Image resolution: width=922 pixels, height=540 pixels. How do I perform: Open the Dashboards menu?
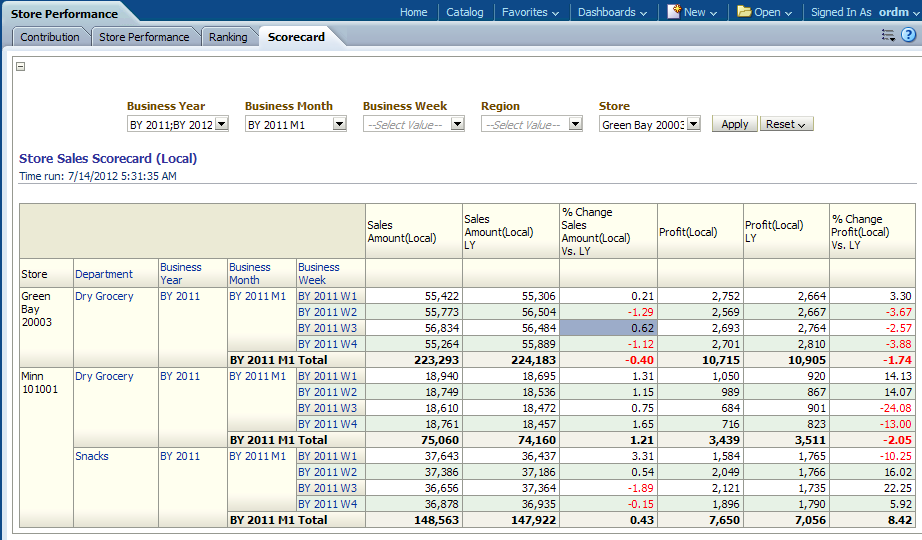pos(612,12)
